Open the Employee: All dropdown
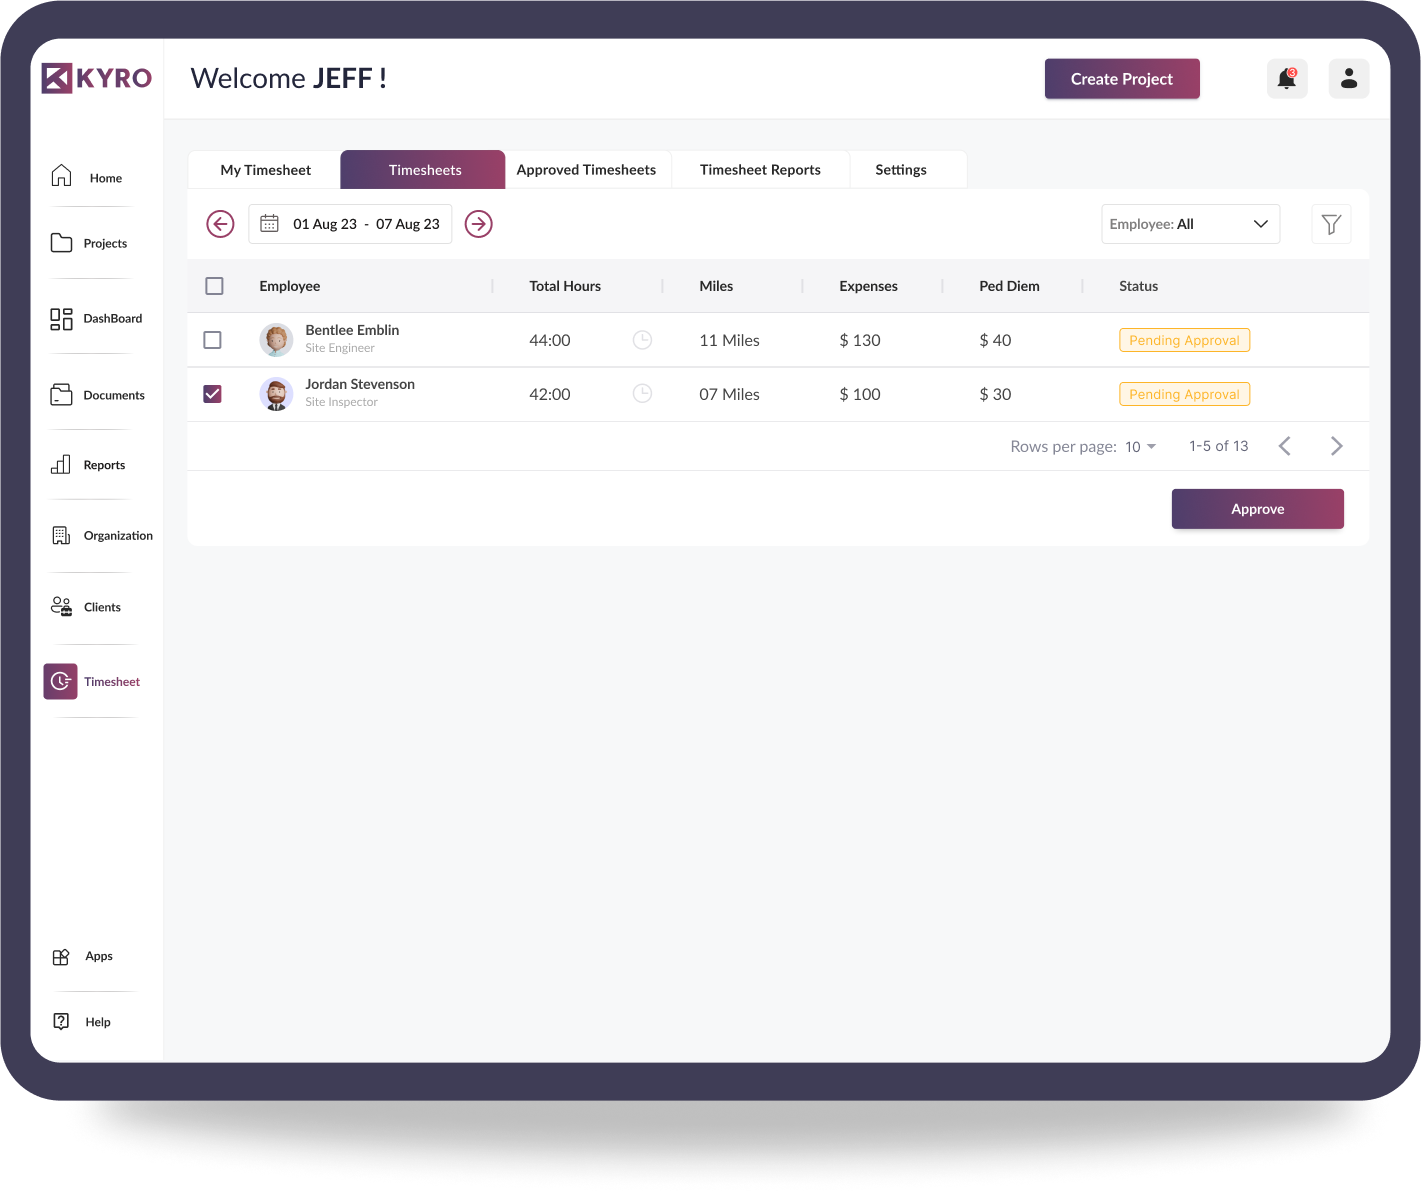This screenshot has width=1421, height=1195. coord(1190,224)
